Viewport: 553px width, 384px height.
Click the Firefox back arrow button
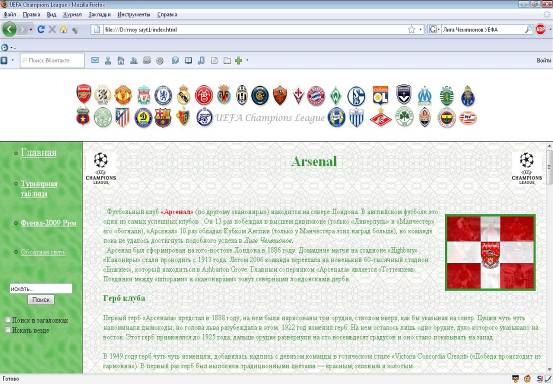point(9,29)
